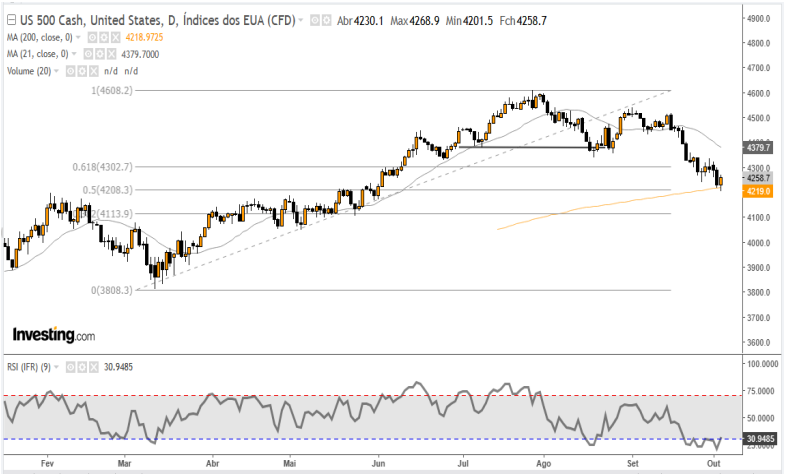
Task: Click the Investing.com logo link
Action: [53, 335]
